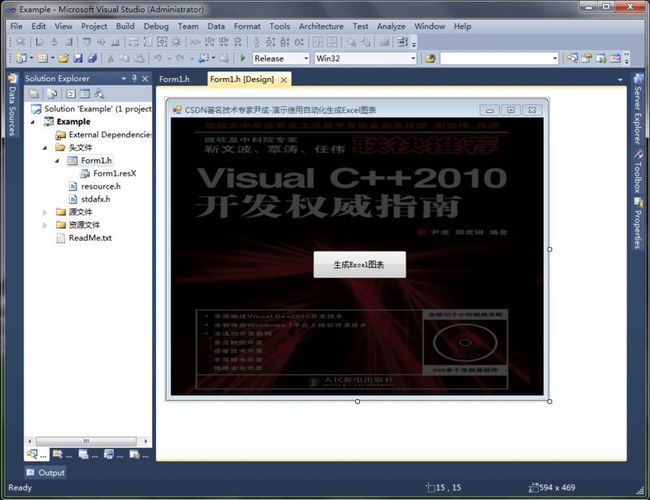Open the active documents list dropdown
Screen dimensions: 650x500
(620, 80)
